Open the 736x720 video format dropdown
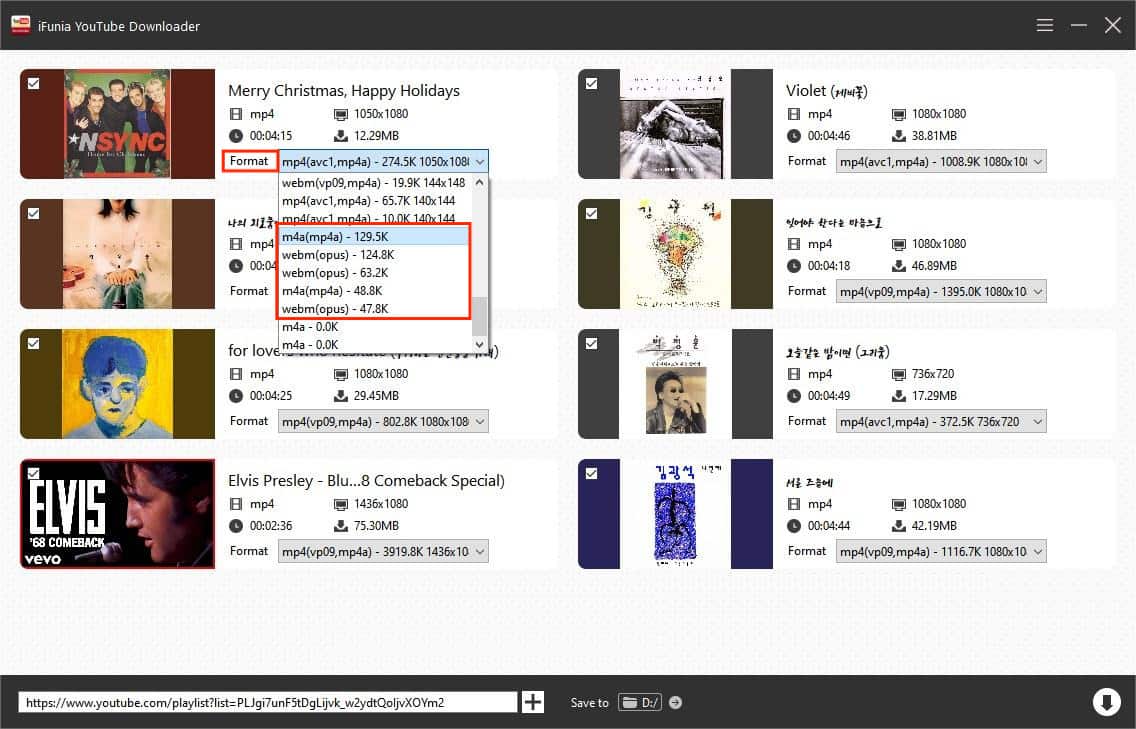 click(941, 421)
